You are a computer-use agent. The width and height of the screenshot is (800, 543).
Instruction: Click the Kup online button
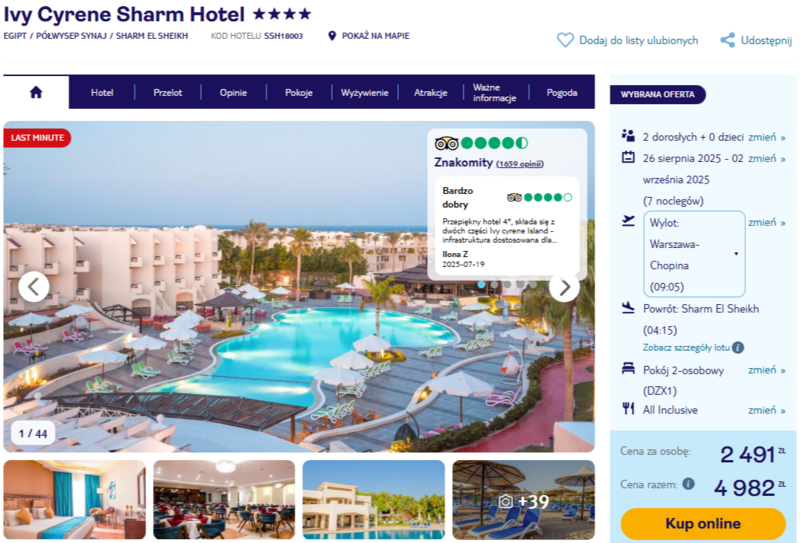point(703,524)
